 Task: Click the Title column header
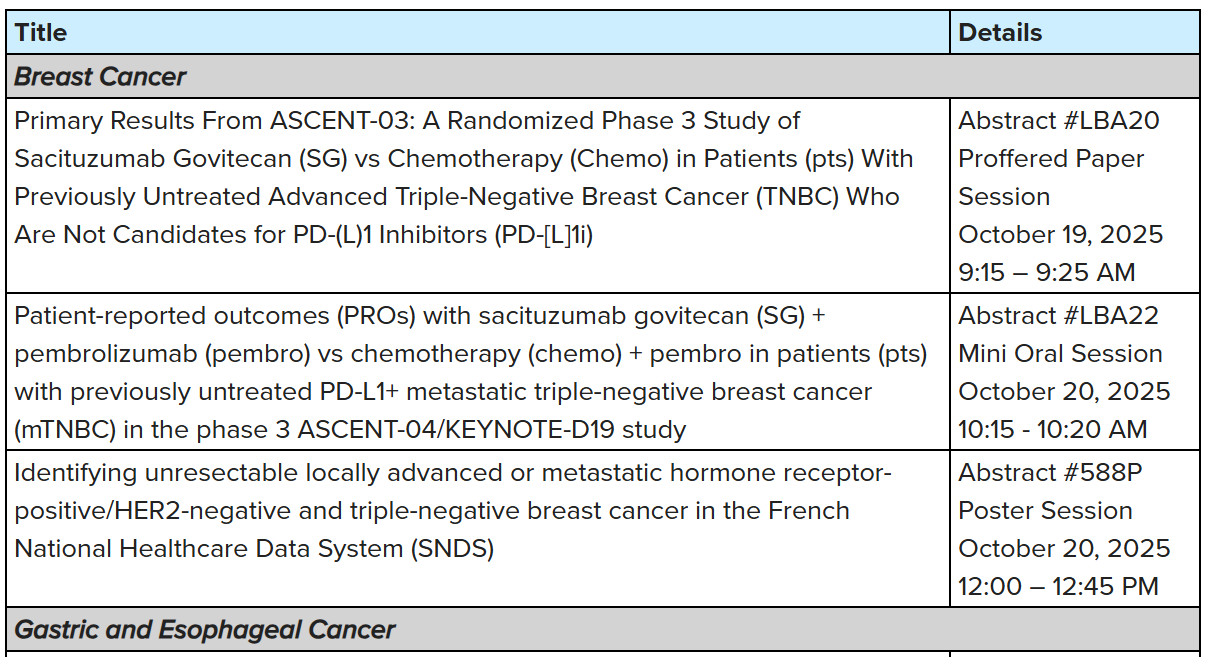tap(41, 33)
